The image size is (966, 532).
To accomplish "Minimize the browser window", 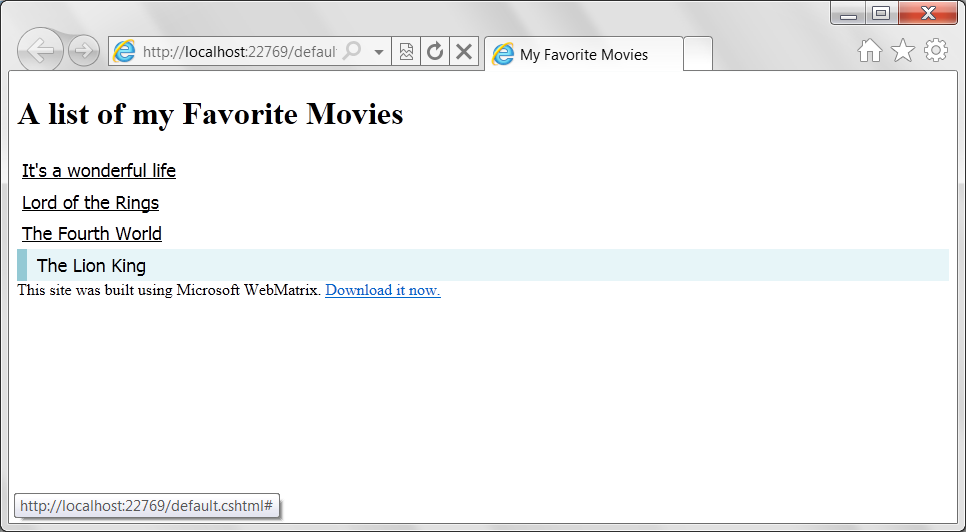I will click(848, 13).
